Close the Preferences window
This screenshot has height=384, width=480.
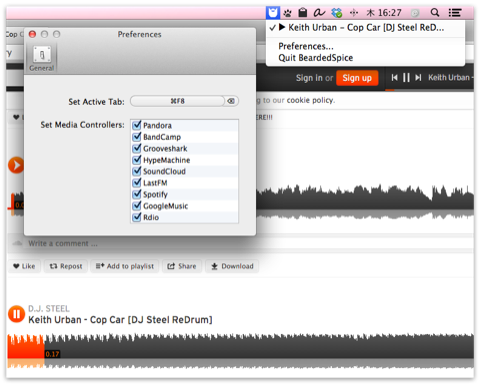click(x=32, y=34)
